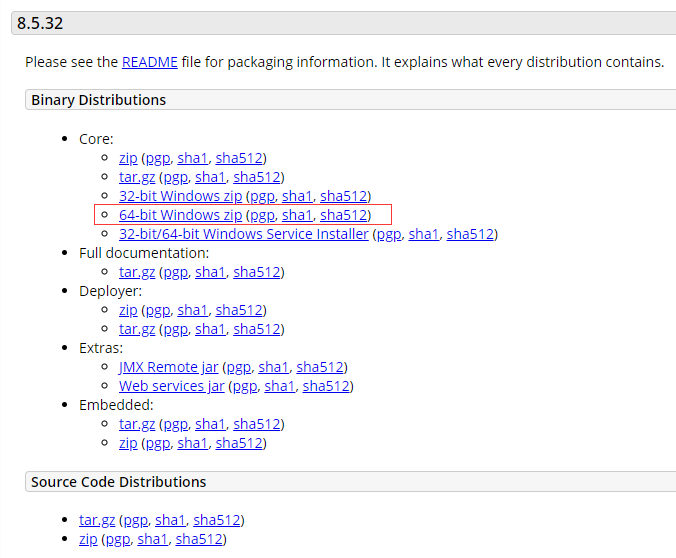This screenshot has height=558, width=676.
Task: Open pgp for Windows Service Installer
Action: [389, 234]
